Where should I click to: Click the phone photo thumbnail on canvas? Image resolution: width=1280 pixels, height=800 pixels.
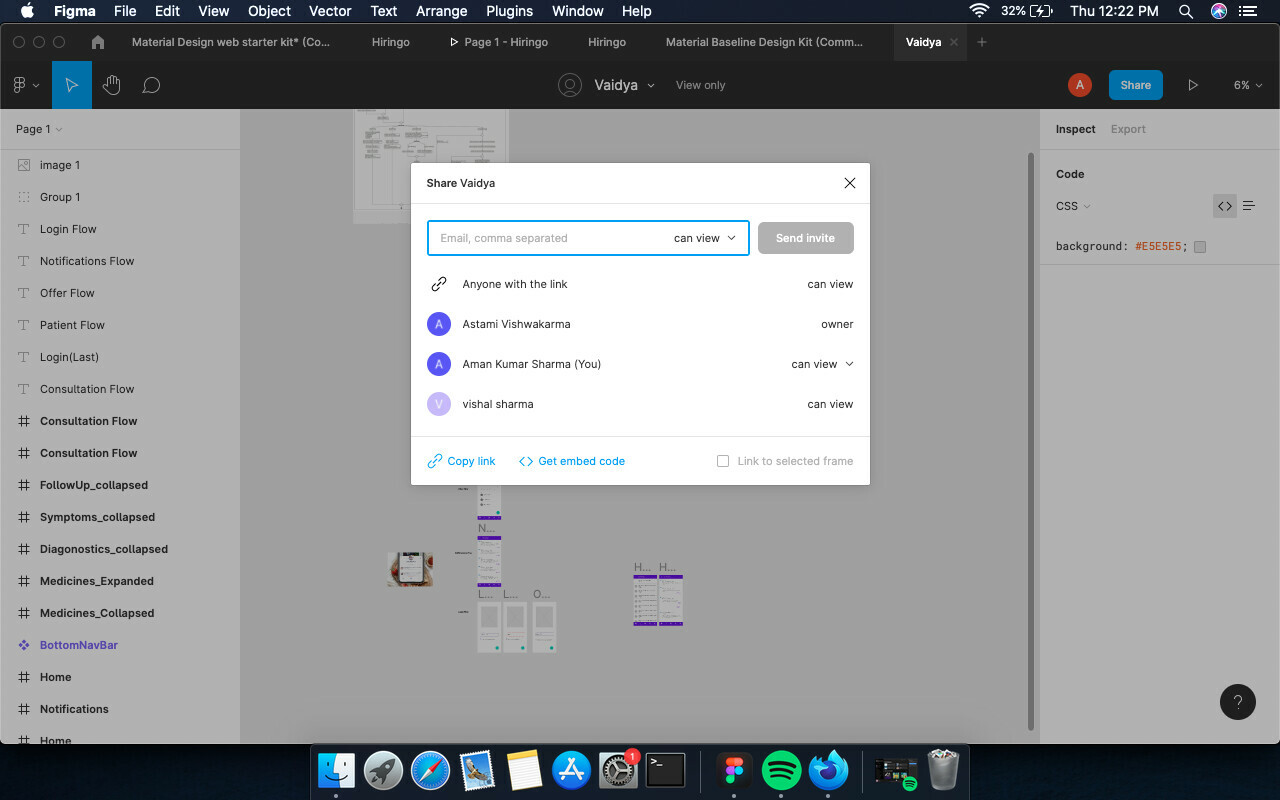pos(410,569)
